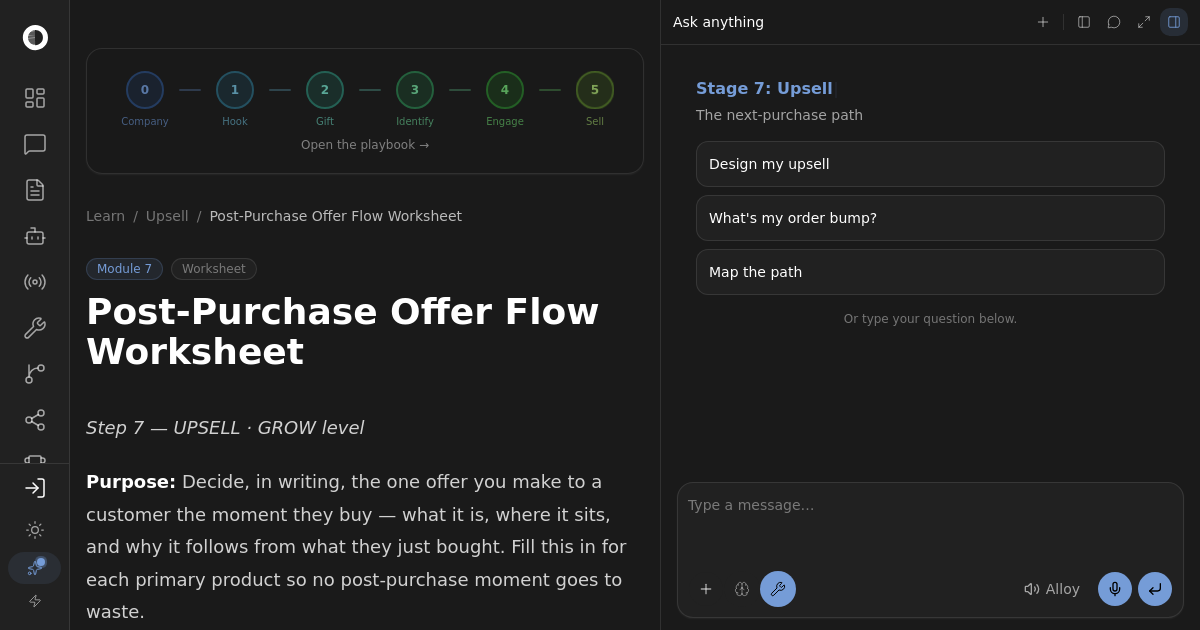Viewport: 1200px width, 630px height.
Task: Toggle the AI sparkle switch in sidebar
Action: click(x=35, y=568)
